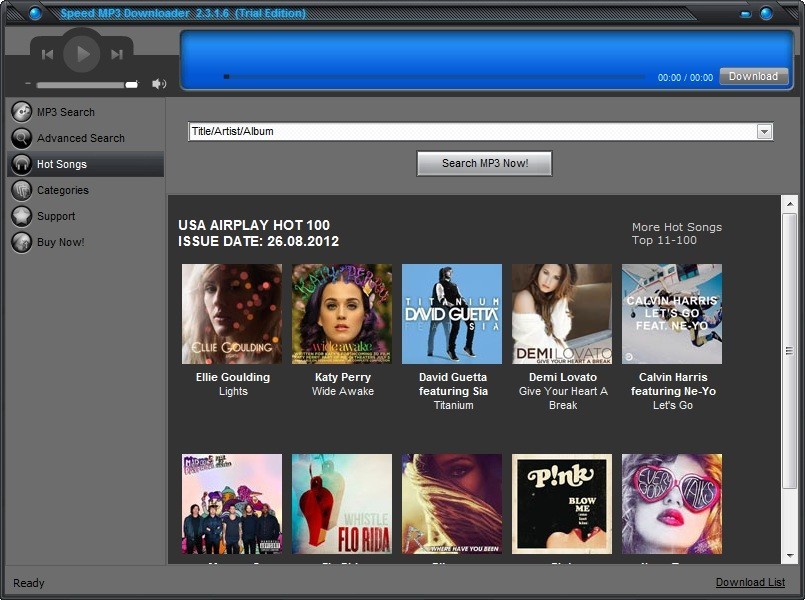Click the Download button
The width and height of the screenshot is (805, 600).
pos(753,75)
